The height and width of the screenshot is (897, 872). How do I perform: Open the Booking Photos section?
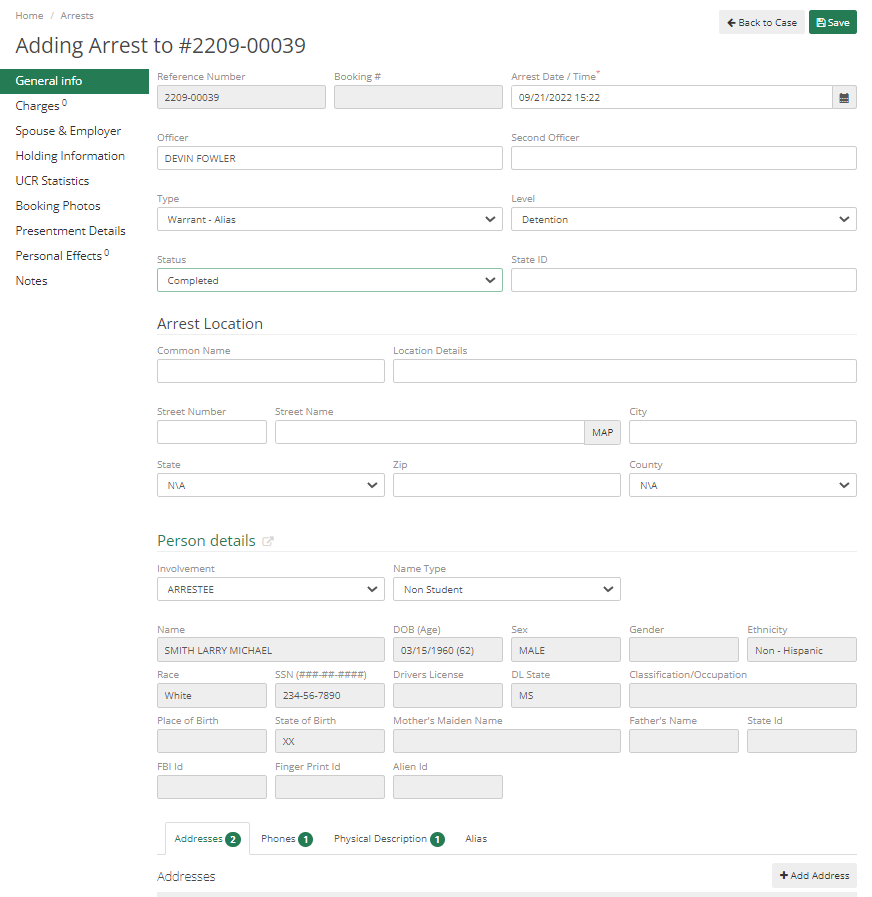(55, 205)
